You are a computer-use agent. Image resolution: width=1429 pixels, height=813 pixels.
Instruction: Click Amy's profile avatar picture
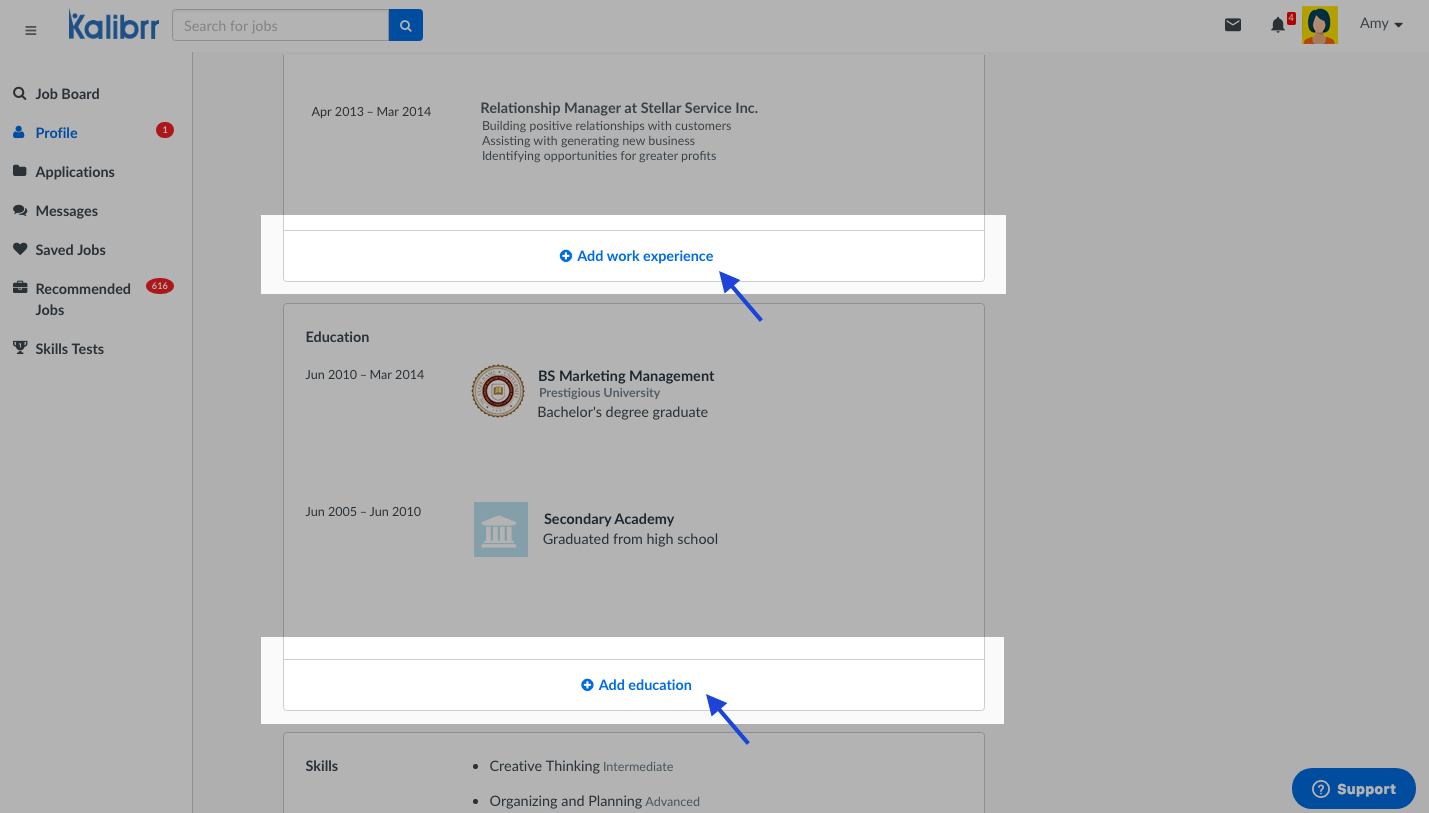point(1319,25)
